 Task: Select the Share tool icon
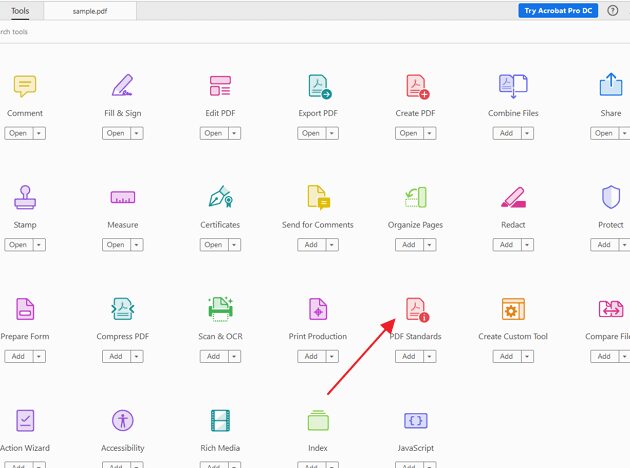(x=611, y=84)
